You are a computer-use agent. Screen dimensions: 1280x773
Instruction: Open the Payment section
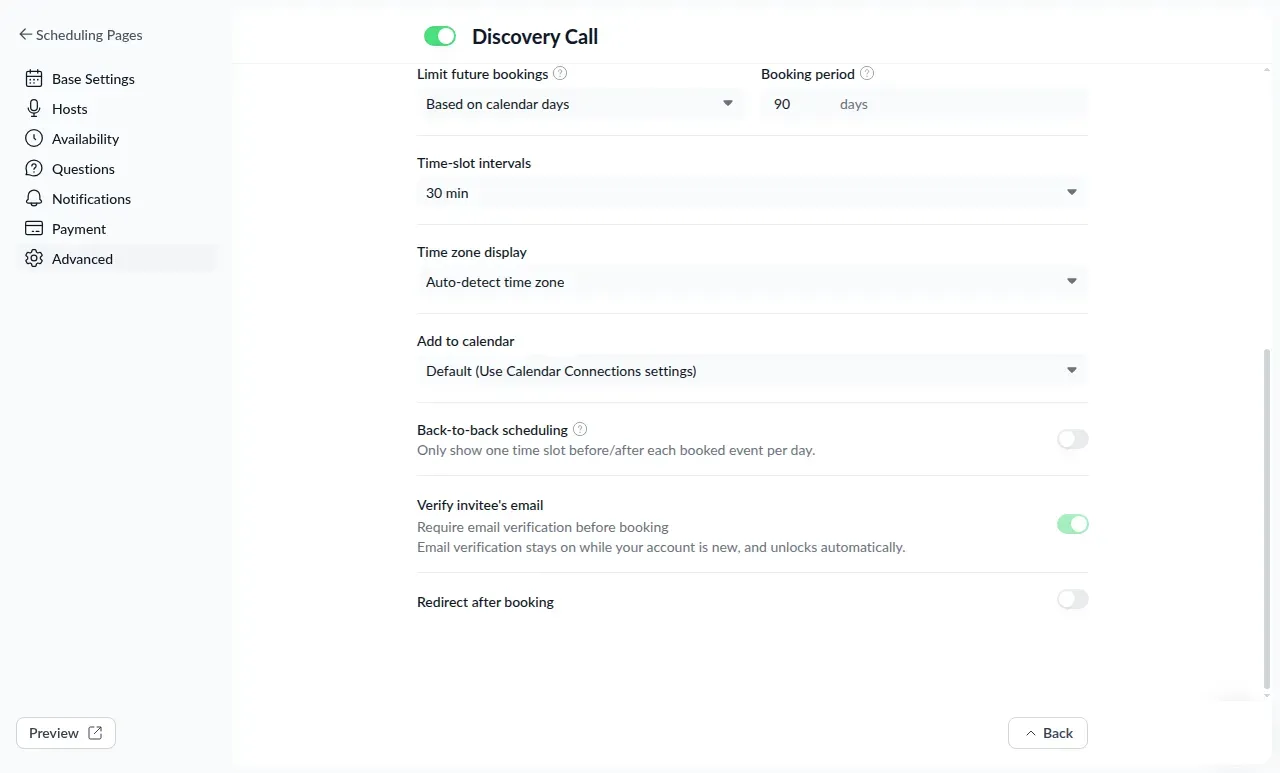(x=117, y=229)
